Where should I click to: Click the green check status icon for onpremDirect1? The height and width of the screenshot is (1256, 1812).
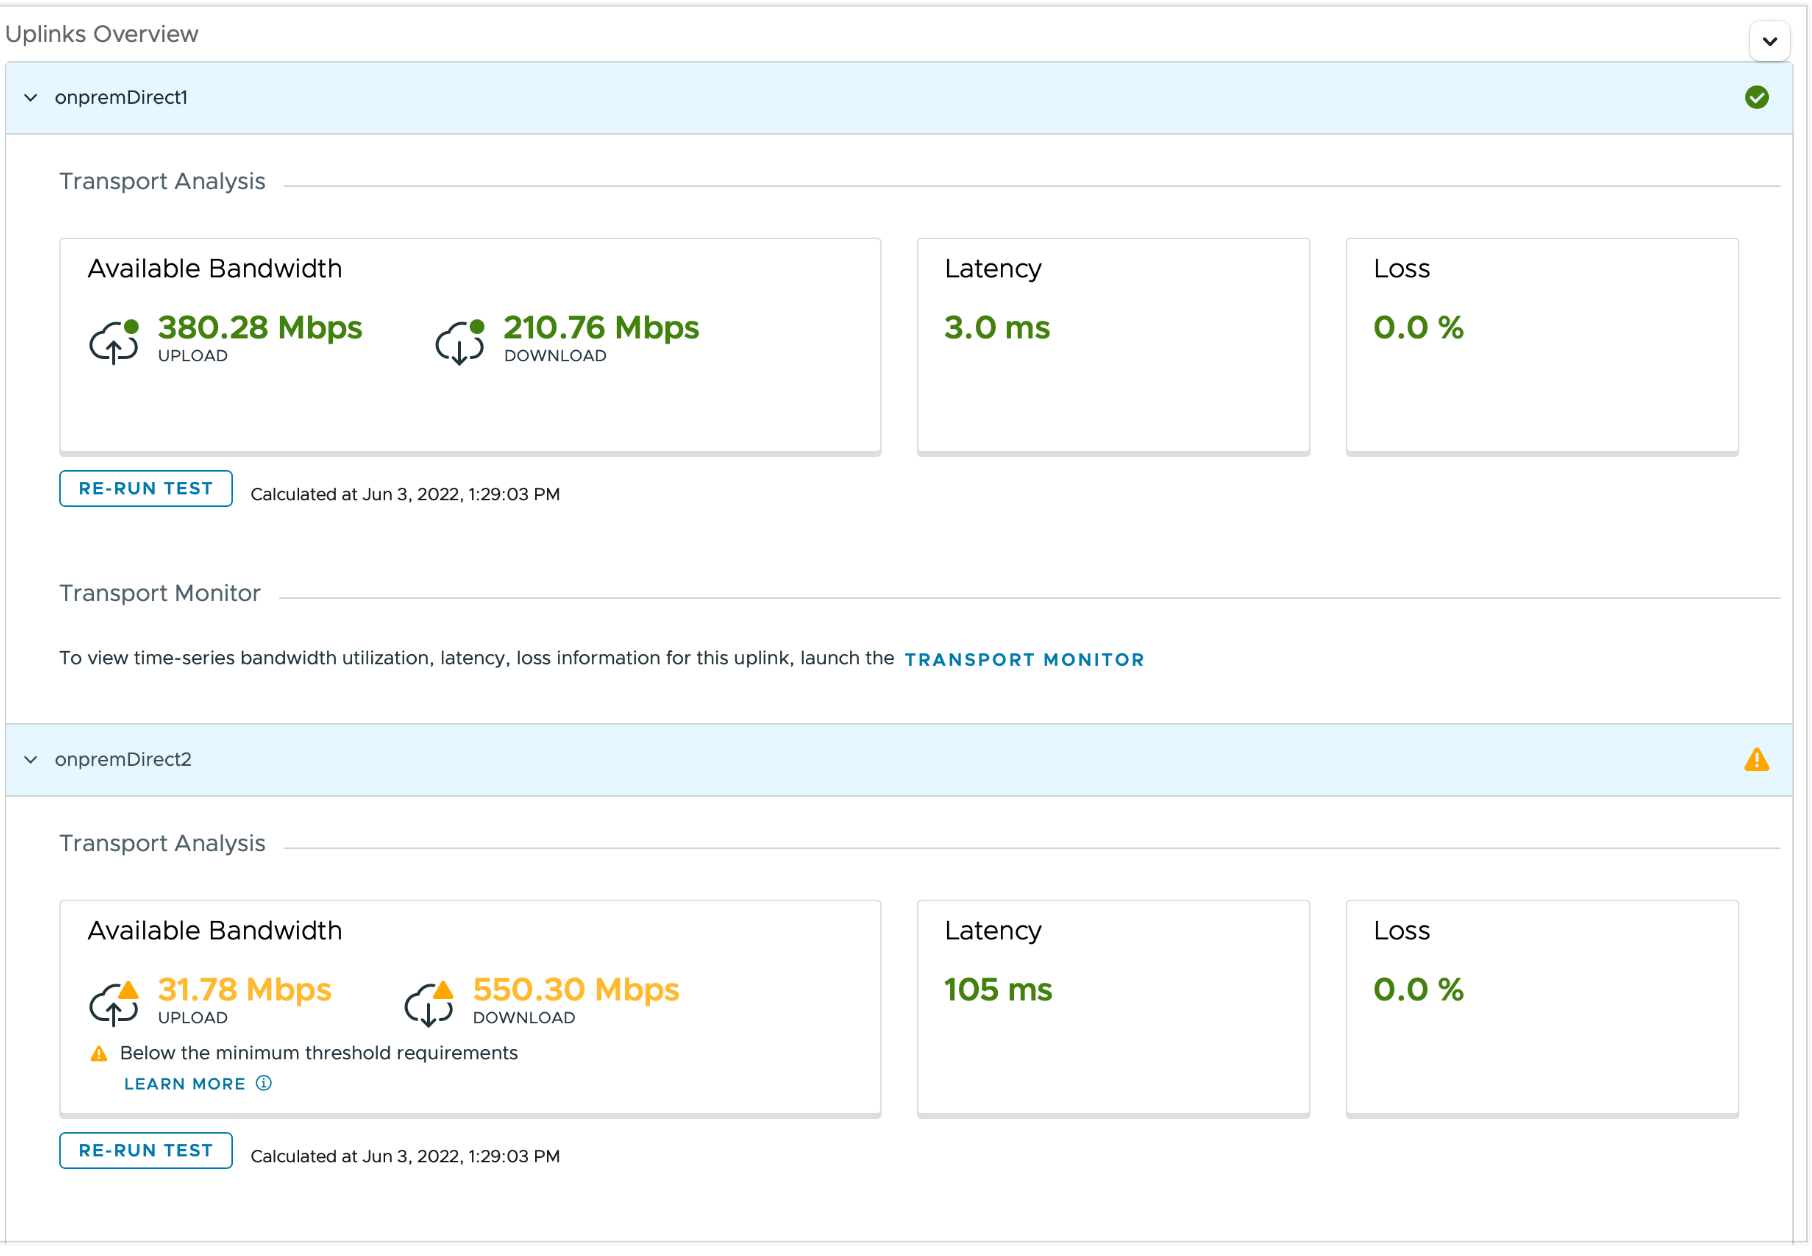coord(1756,98)
